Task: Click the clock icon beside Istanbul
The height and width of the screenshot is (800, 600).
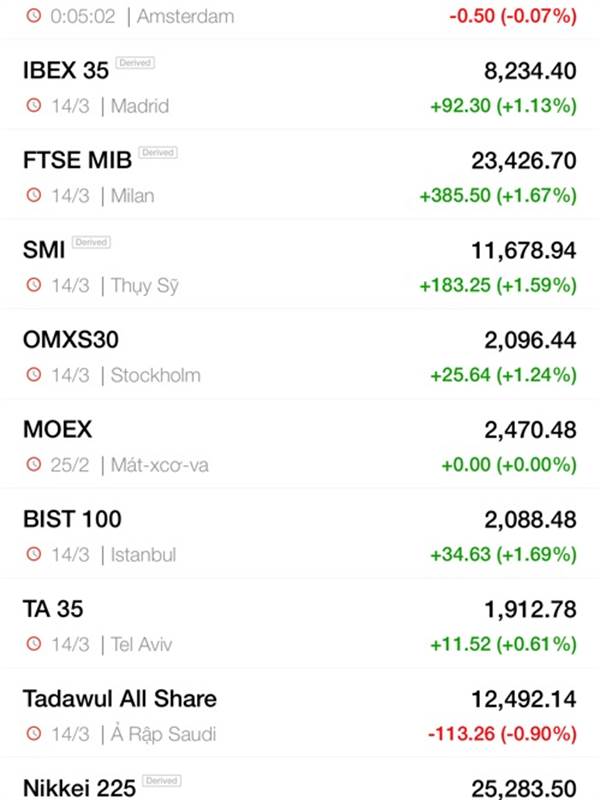Action: [x=34, y=555]
